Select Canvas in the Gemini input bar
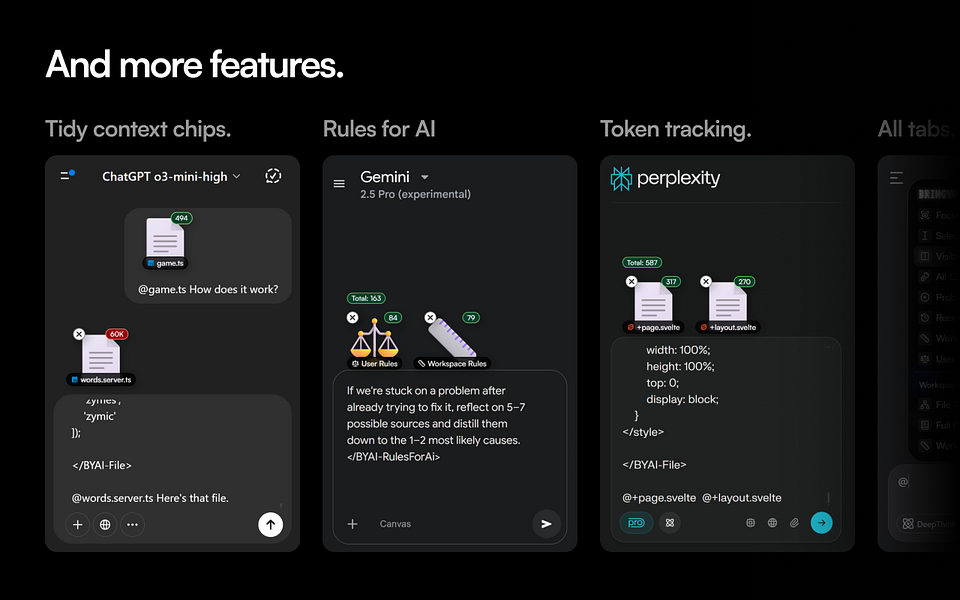The width and height of the screenshot is (960, 600). 396,524
